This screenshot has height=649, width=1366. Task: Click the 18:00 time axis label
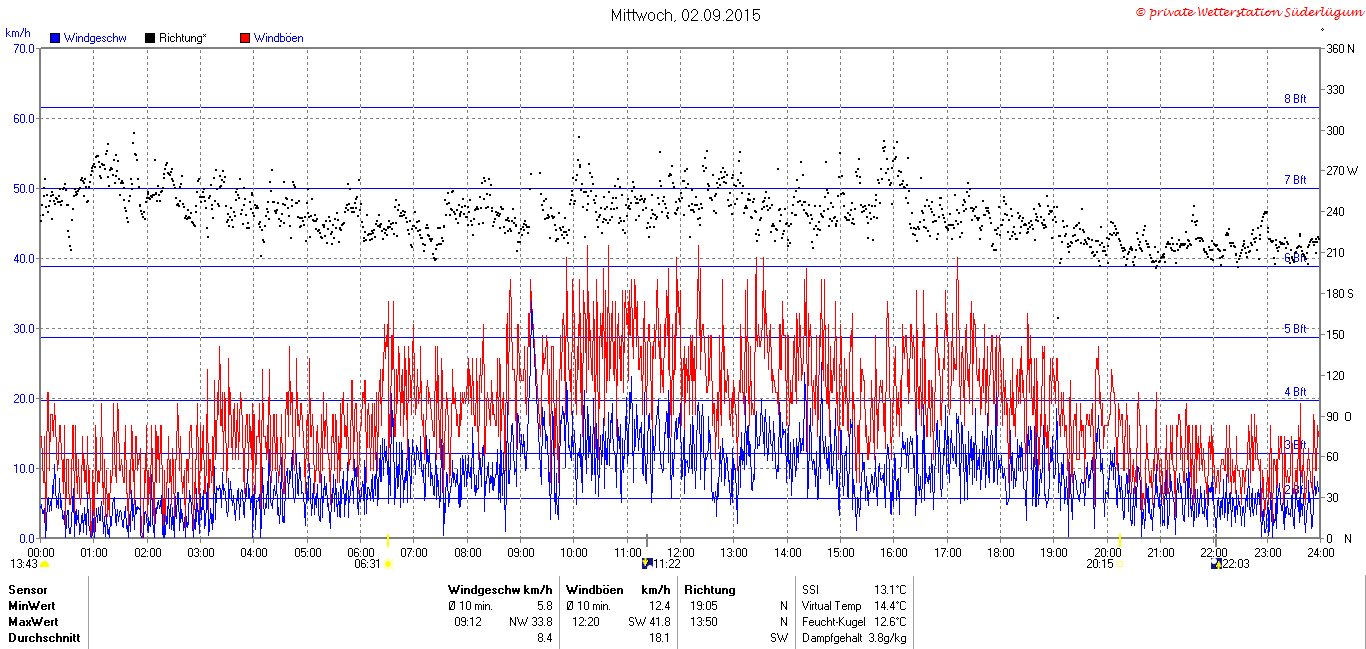1001,552
